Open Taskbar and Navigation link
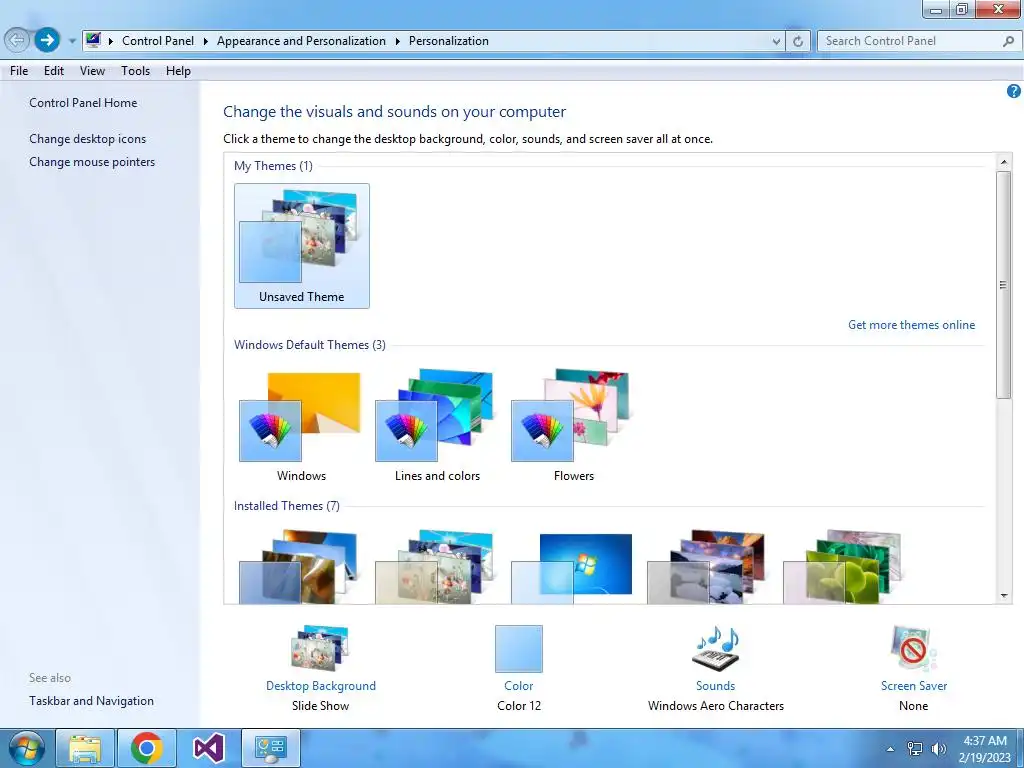 [91, 701]
